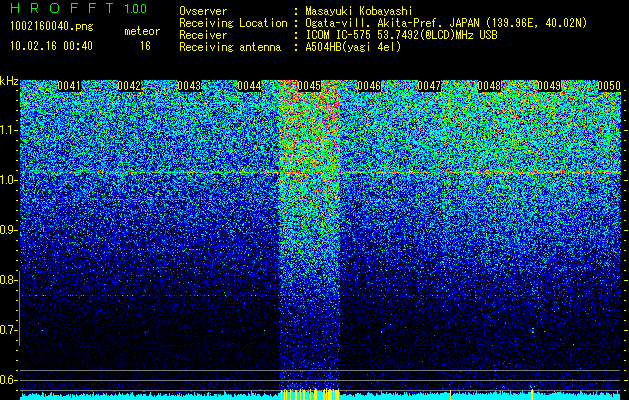629x400 pixels.
Task: Click the meteor label
Action: pyautogui.click(x=142, y=31)
